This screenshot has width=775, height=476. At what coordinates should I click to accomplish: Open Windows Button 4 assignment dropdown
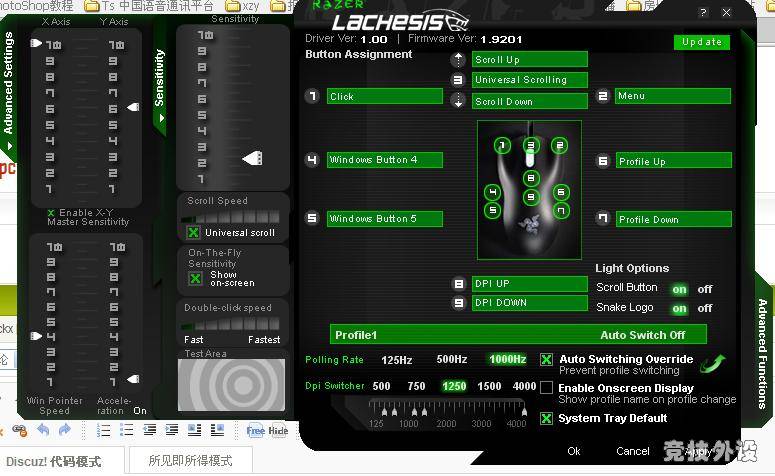(x=384, y=160)
